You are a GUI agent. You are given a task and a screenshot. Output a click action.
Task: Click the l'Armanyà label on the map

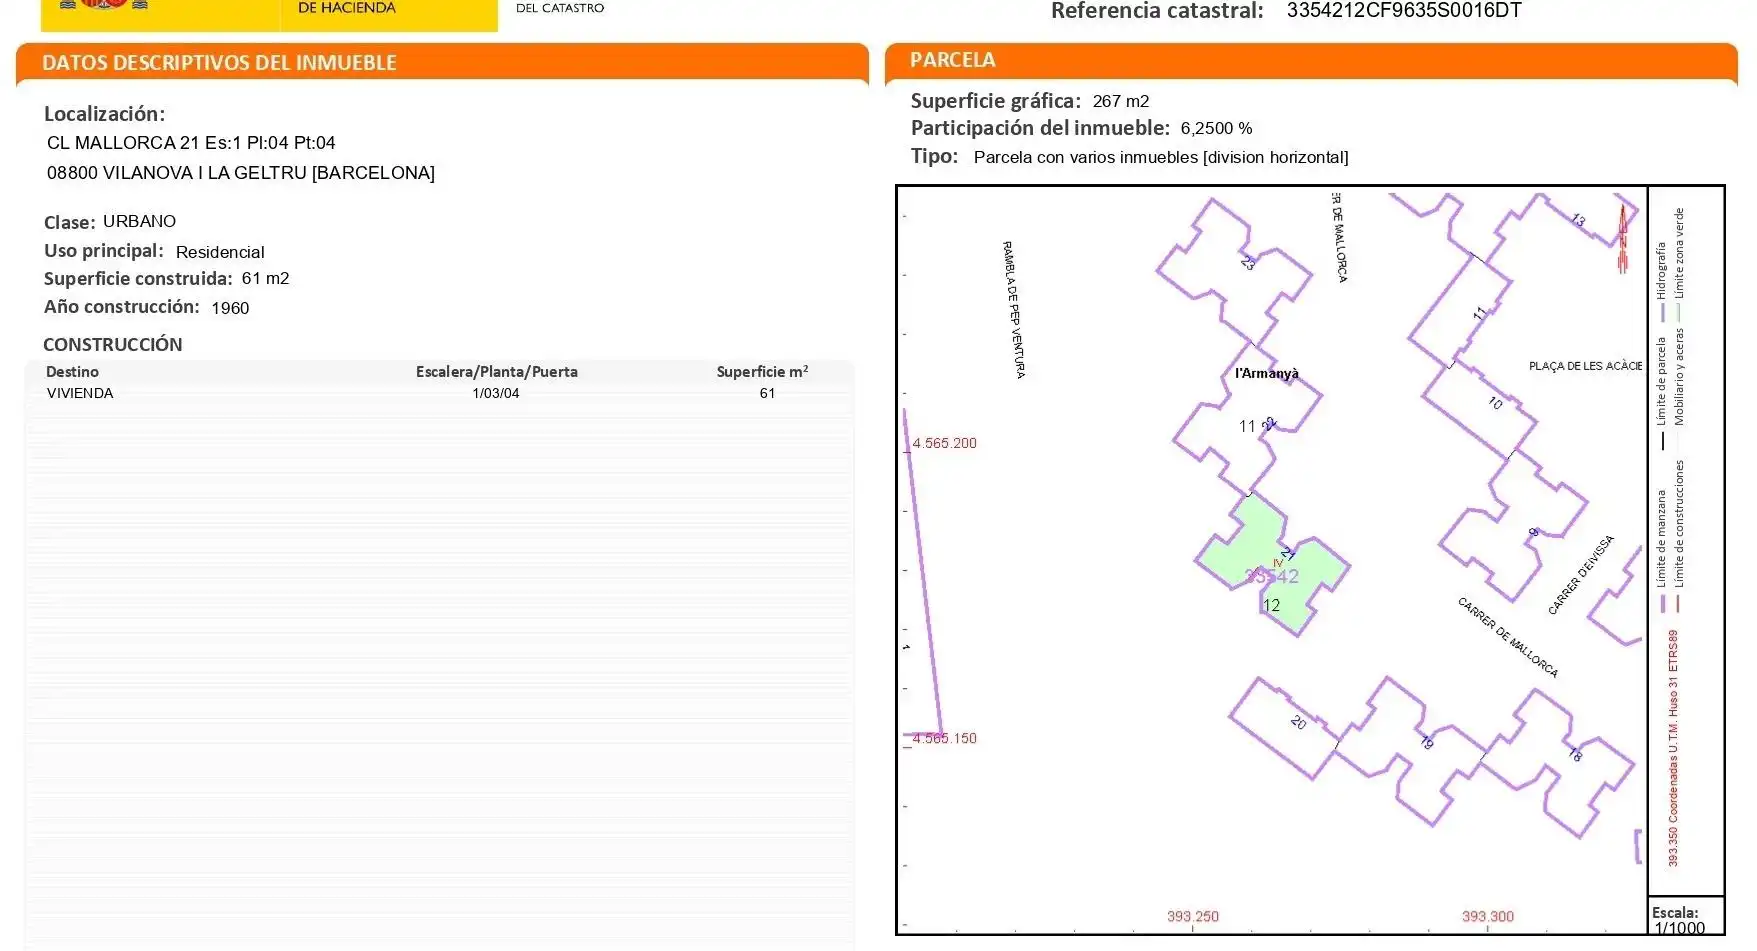[1266, 374]
